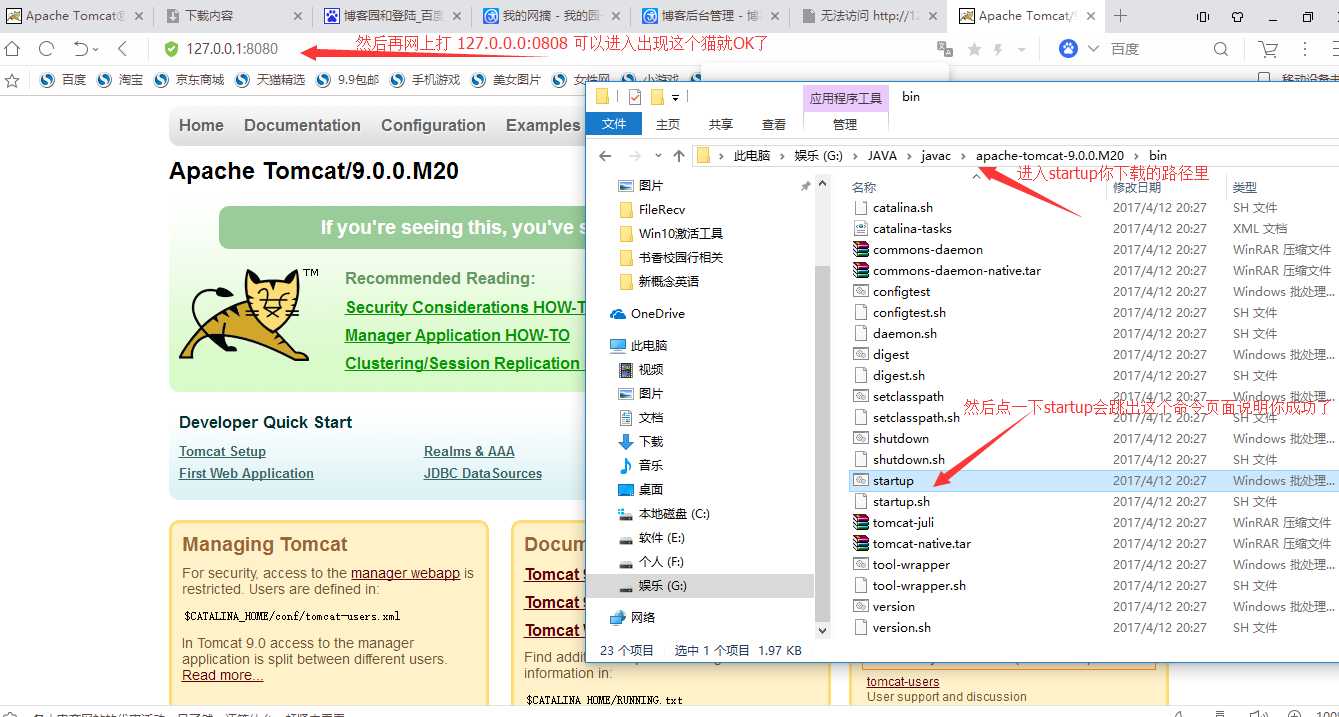The image size is (1339, 717).
Task: Click the navigation pane scrollbar down arrow
Action: [x=823, y=631]
